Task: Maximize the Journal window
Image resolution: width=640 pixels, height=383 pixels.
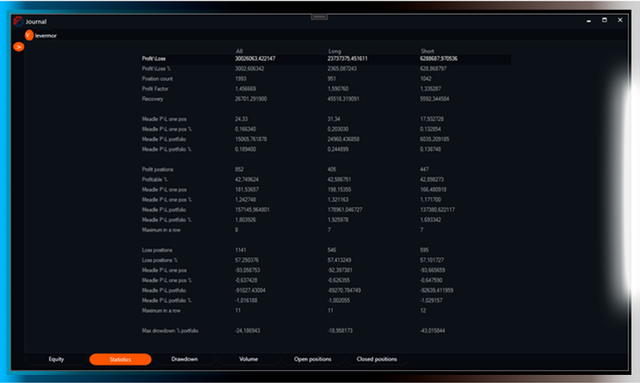Action: coord(604,20)
